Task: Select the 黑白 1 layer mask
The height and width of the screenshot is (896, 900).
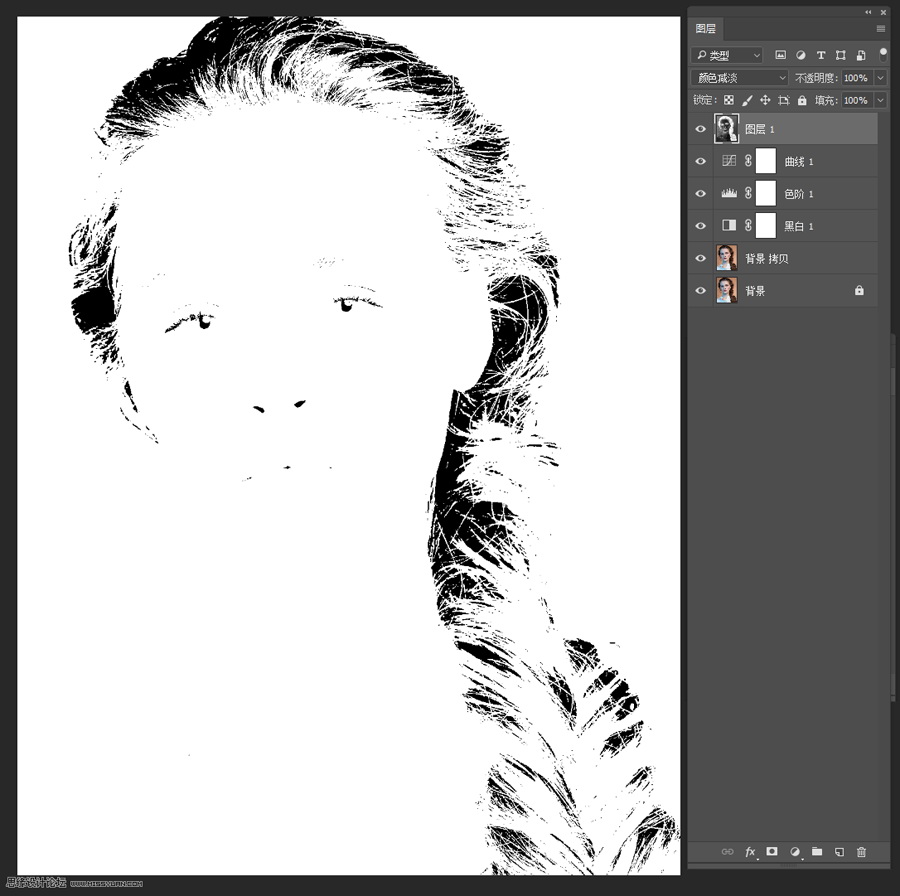Action: coord(766,226)
